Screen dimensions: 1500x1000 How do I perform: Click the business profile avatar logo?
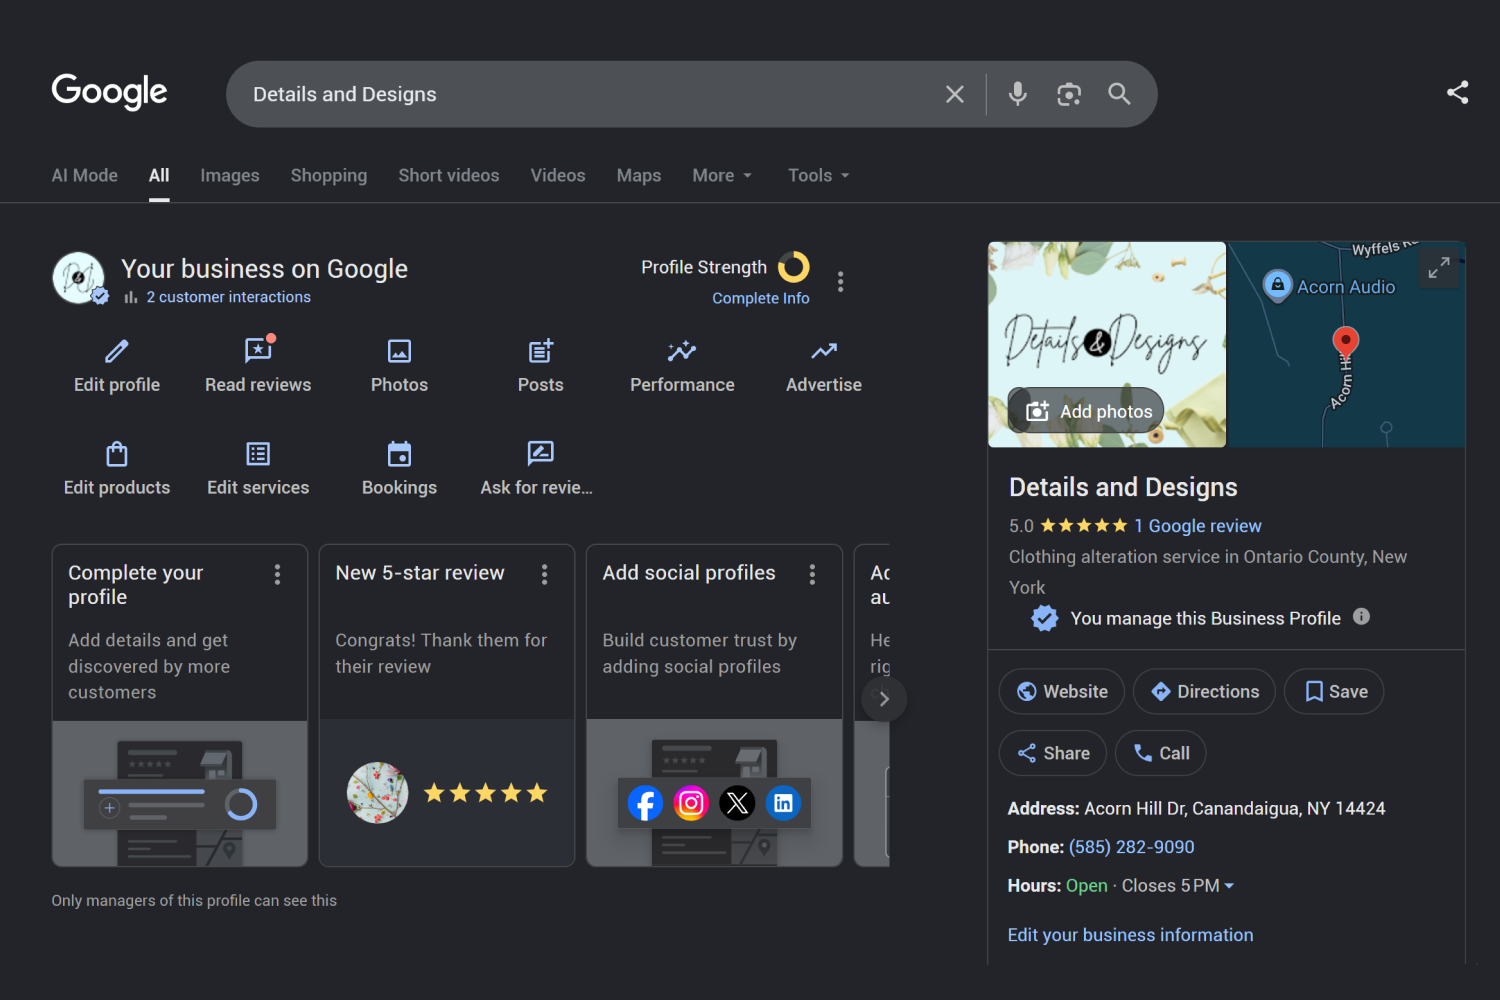(79, 278)
